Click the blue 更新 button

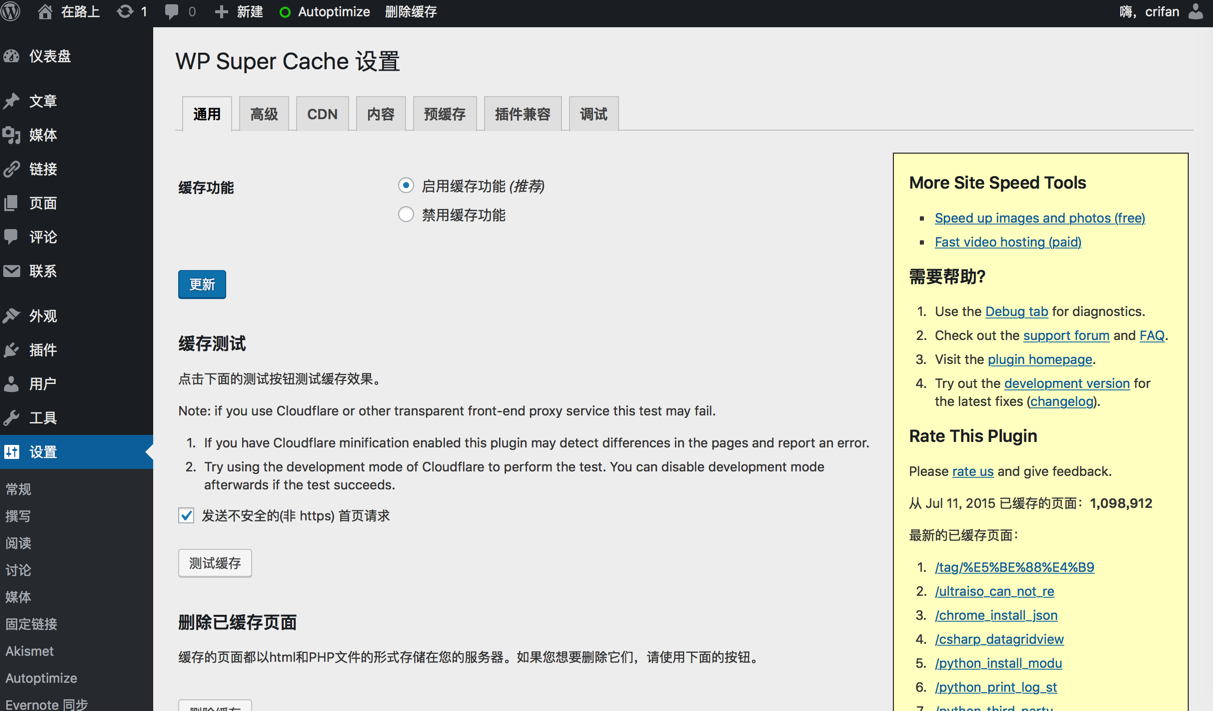click(x=202, y=285)
